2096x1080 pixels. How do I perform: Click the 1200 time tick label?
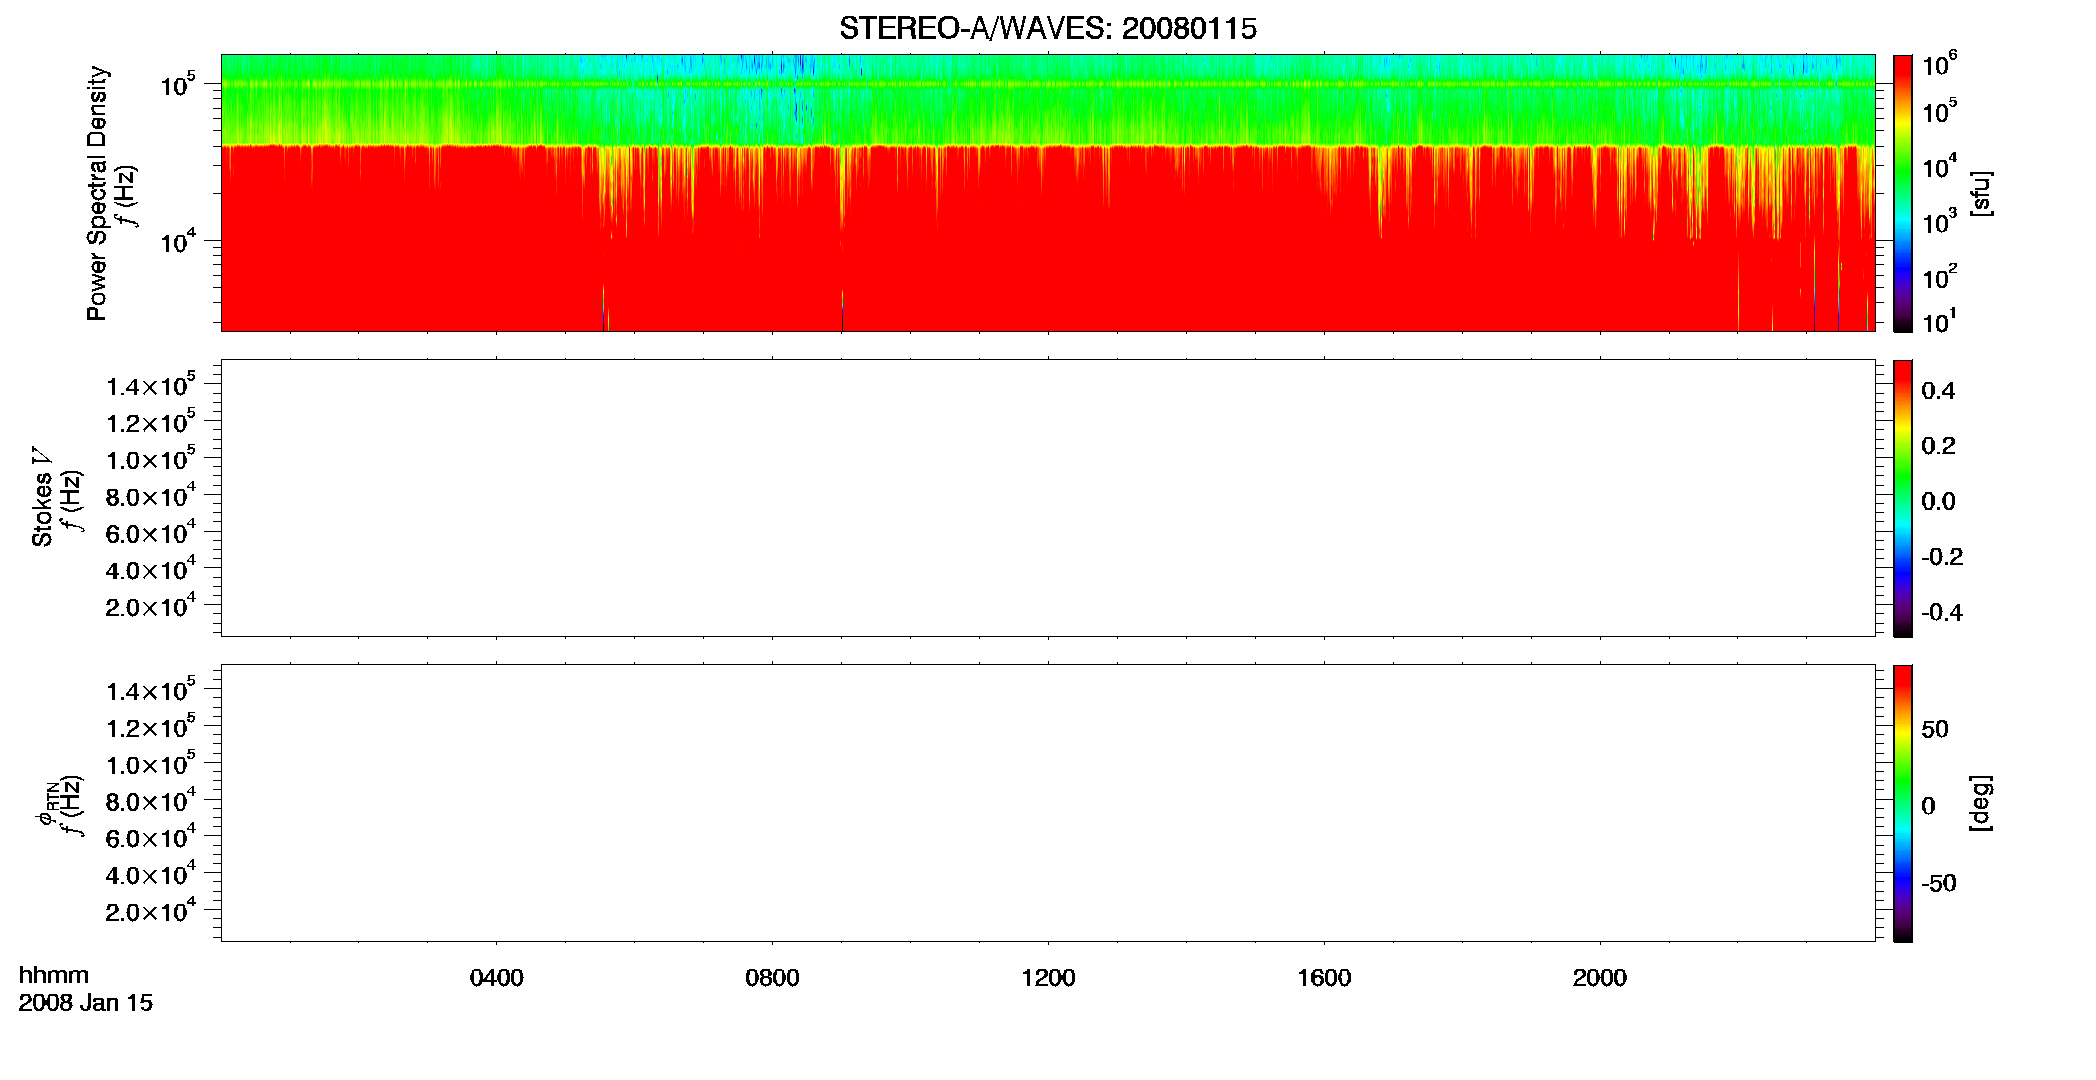click(1048, 978)
